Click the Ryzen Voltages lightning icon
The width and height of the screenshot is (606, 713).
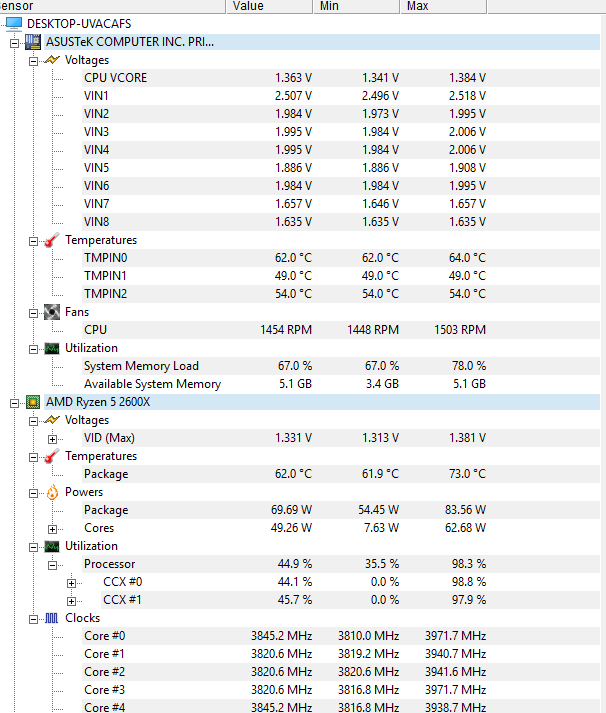click(52, 420)
